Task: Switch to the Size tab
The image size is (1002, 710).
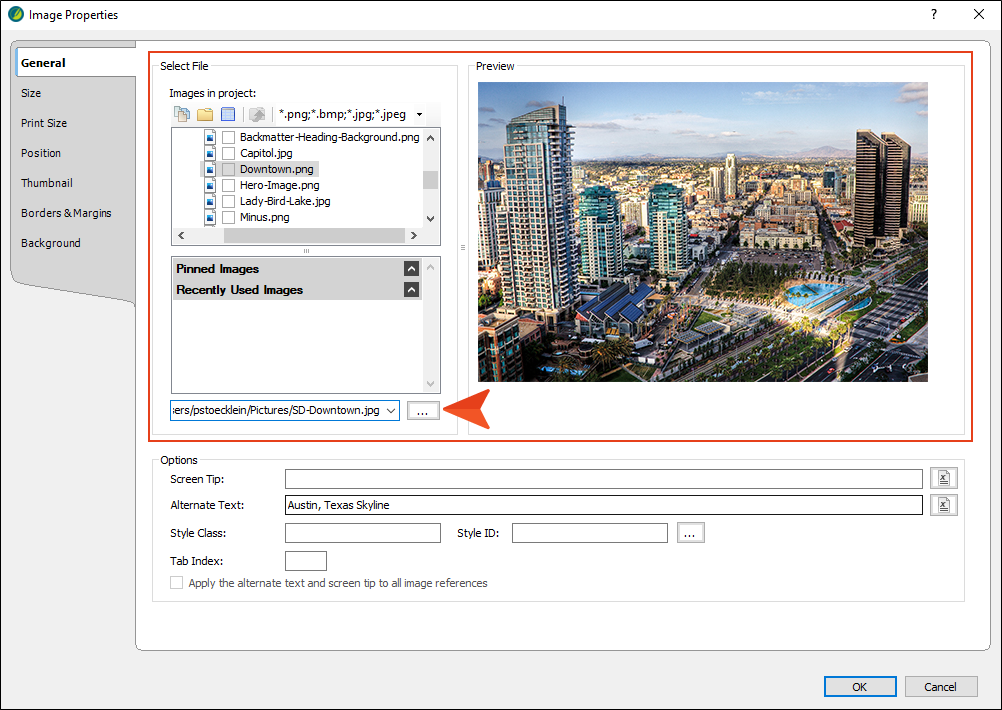Action: click(x=31, y=93)
